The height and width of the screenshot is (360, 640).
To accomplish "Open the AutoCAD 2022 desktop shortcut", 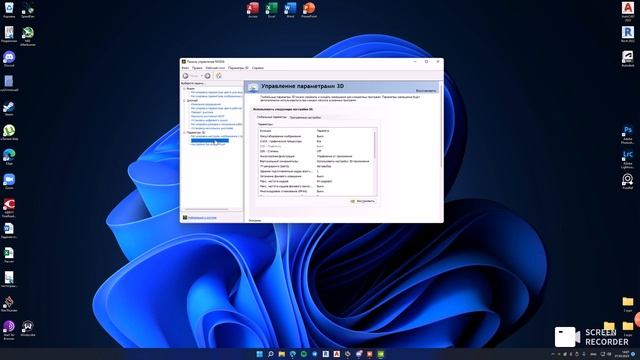I will point(628,11).
